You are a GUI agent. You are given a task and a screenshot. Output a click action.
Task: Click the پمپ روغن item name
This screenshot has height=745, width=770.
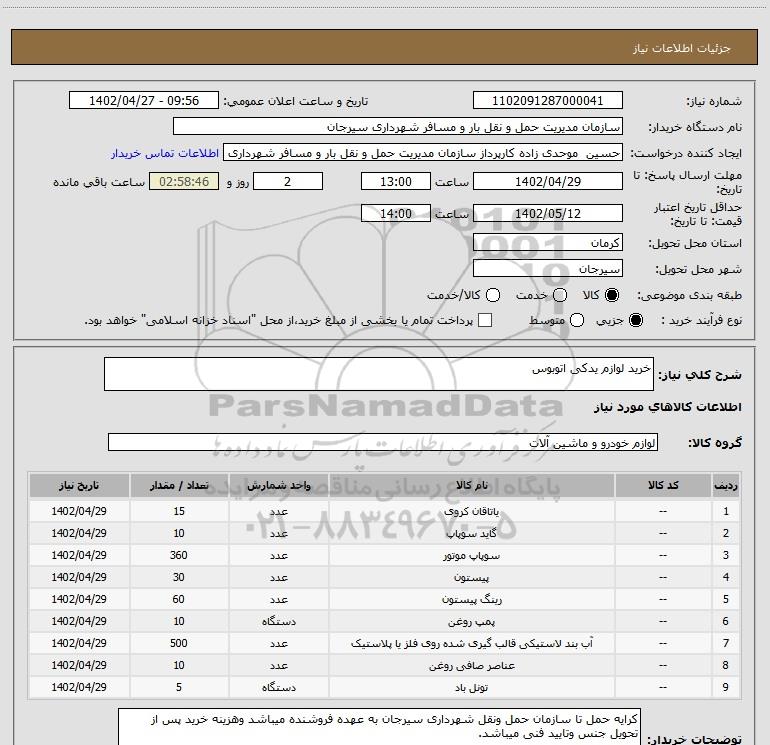click(x=471, y=621)
